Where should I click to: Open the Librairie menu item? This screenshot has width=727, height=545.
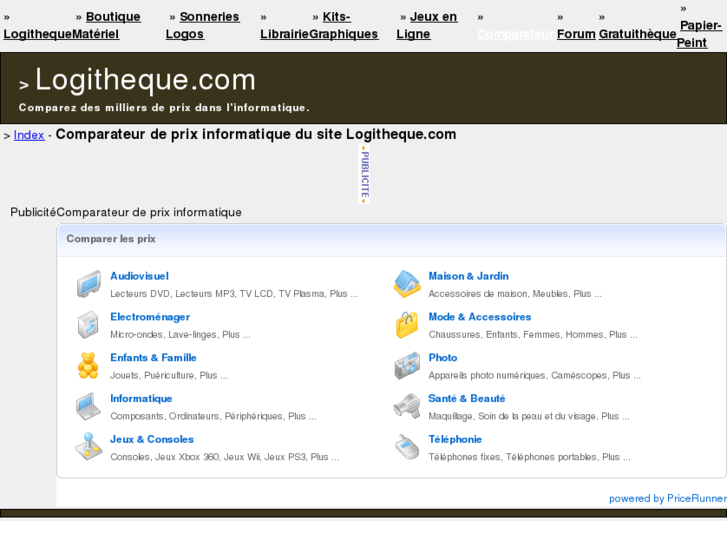[x=284, y=34]
